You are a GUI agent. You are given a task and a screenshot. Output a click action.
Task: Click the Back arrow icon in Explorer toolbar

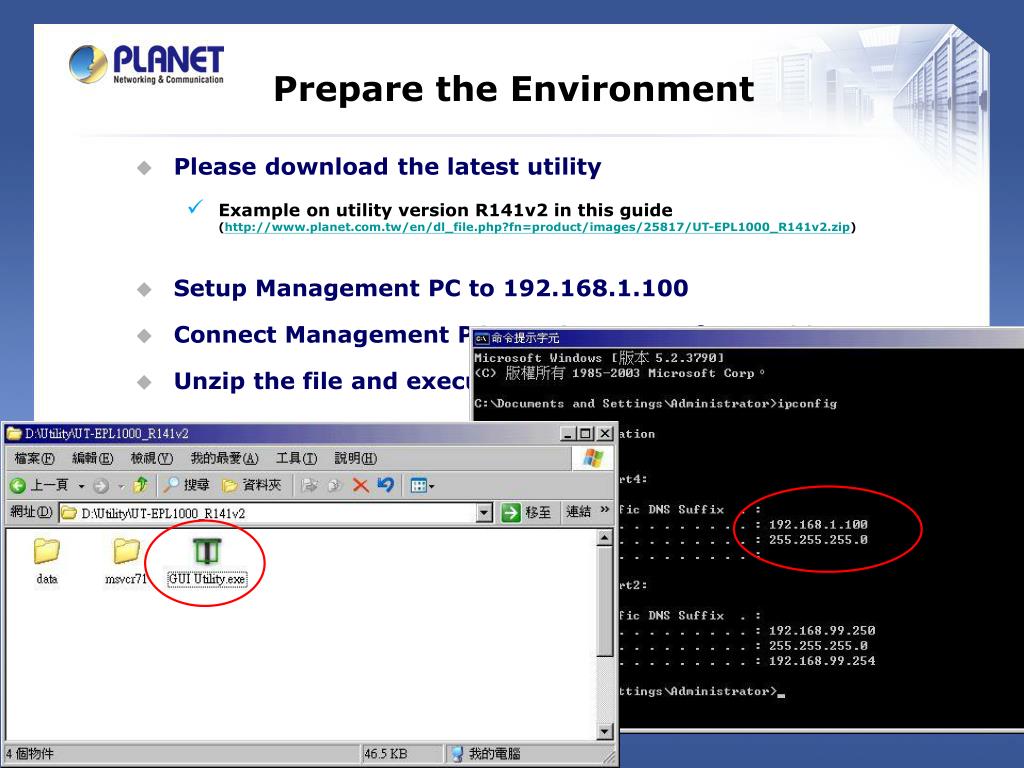click(18, 485)
